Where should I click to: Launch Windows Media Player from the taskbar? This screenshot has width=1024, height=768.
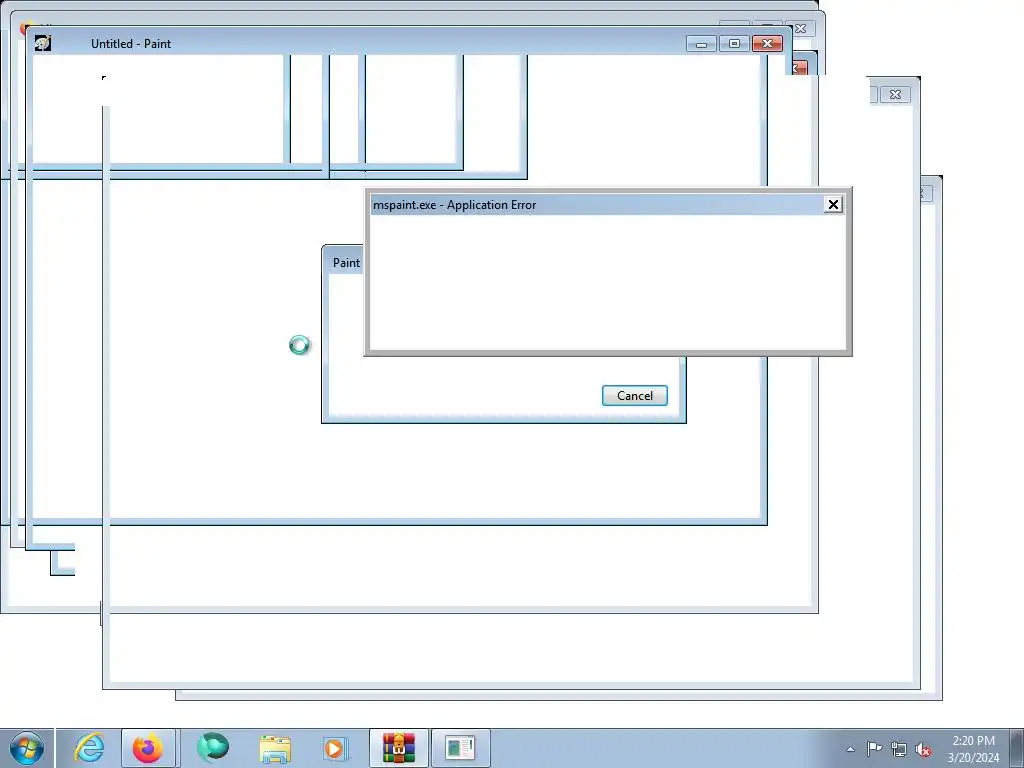pyautogui.click(x=335, y=748)
